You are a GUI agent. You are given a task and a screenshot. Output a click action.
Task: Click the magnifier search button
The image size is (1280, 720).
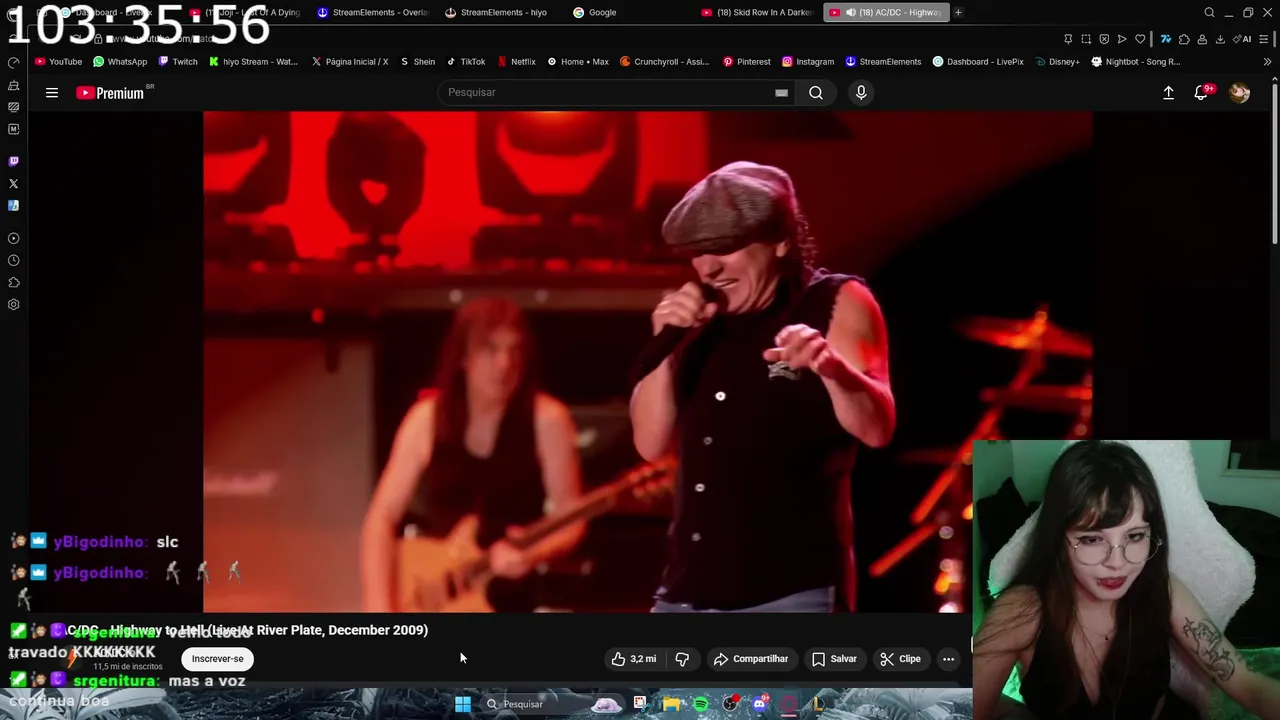tap(816, 92)
